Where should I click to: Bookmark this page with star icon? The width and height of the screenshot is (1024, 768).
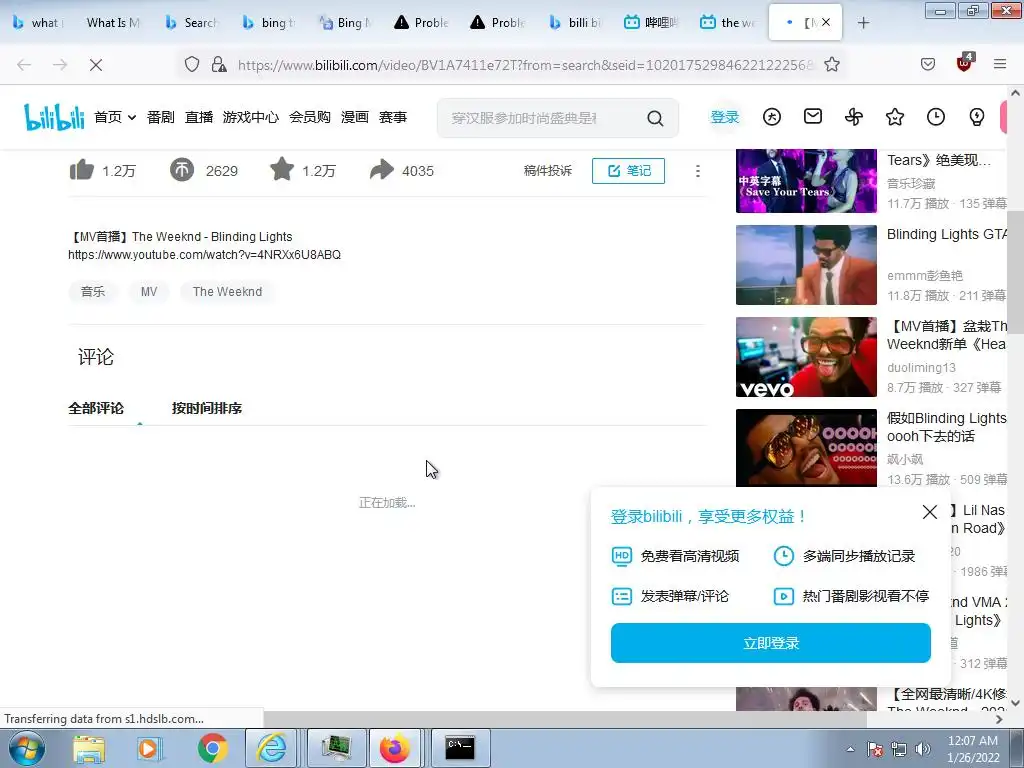831,64
